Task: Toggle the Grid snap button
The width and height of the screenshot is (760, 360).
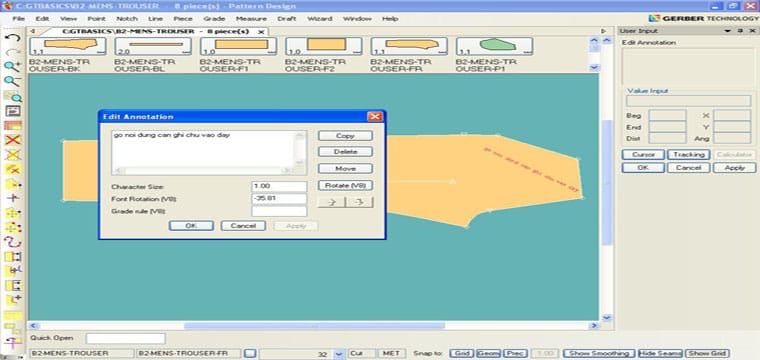Action: click(x=461, y=354)
